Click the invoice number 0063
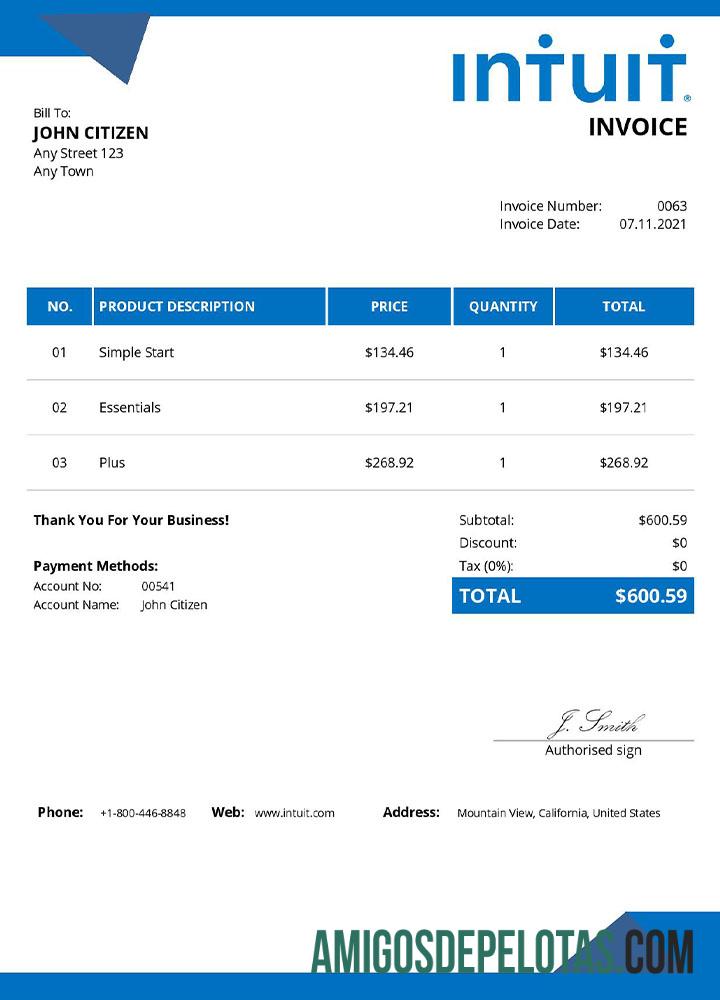720x1000 pixels. [x=672, y=206]
